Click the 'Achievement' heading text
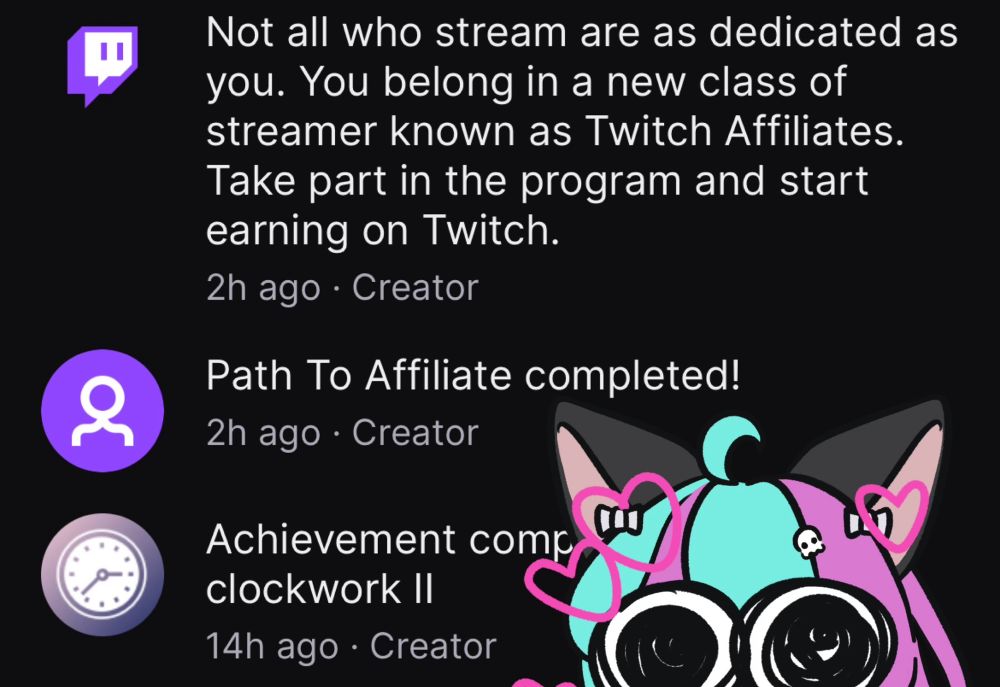1000x687 pixels. click(330, 540)
